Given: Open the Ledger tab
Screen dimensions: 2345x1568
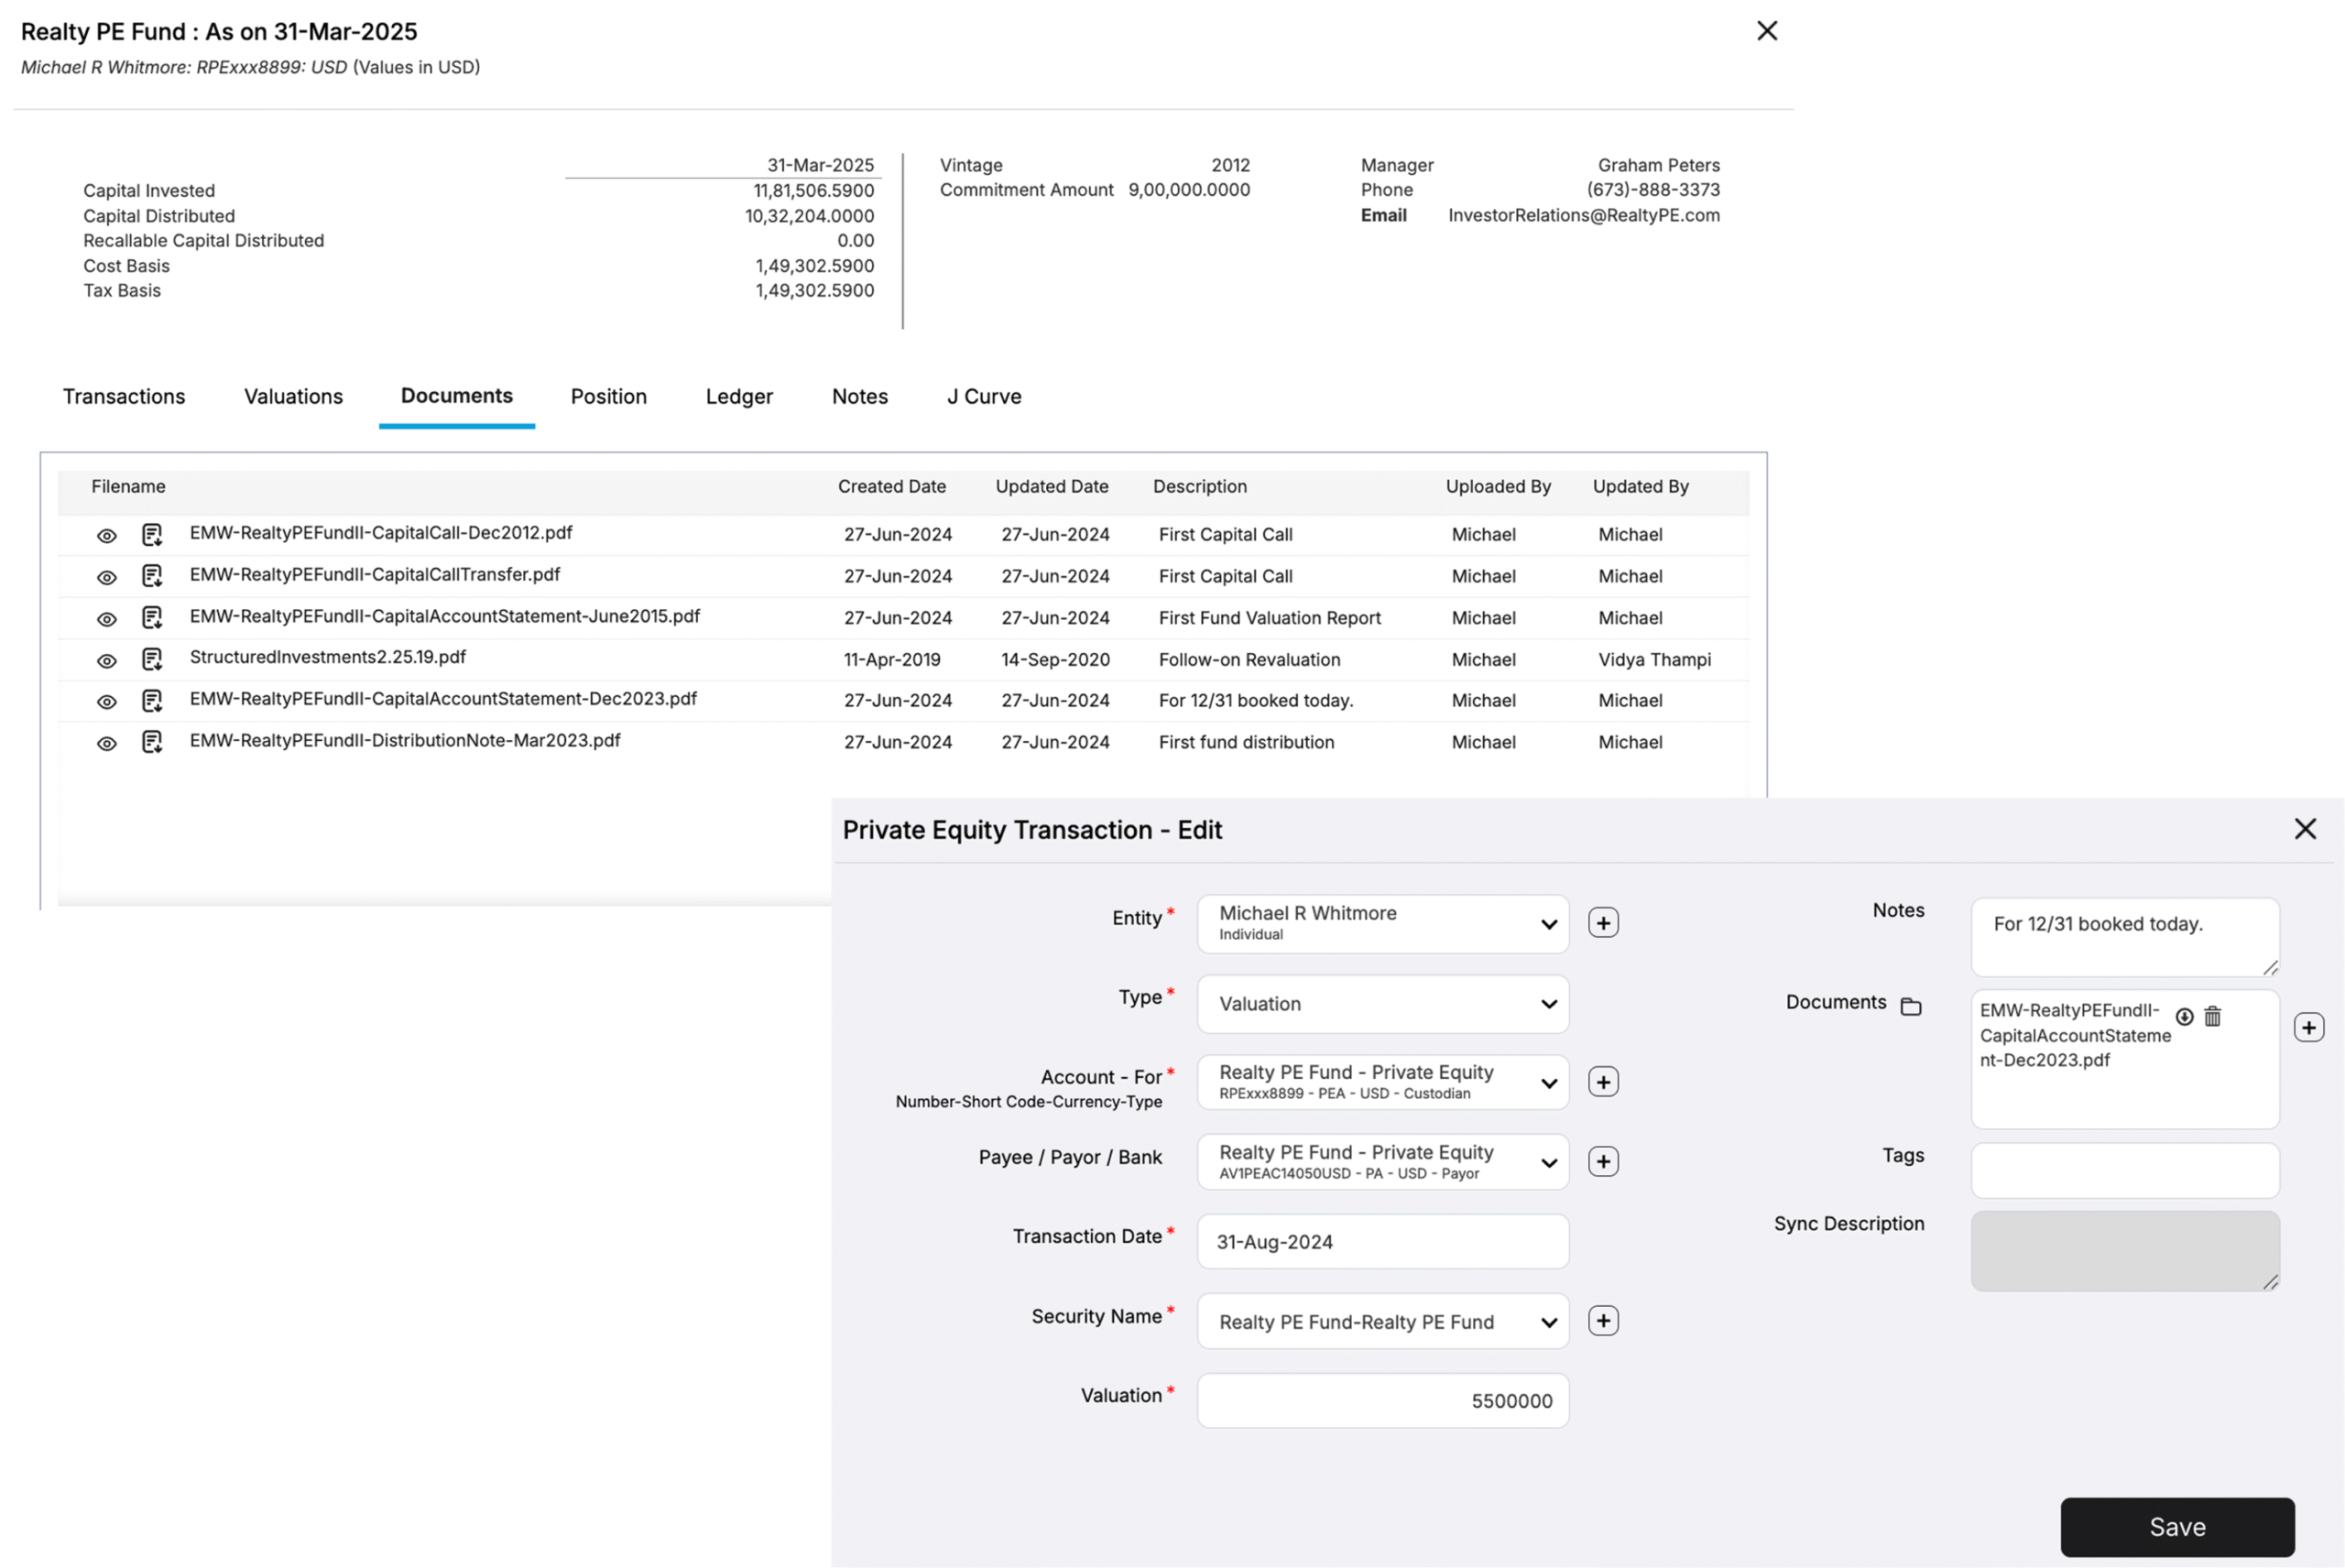Looking at the screenshot, I should coord(738,396).
